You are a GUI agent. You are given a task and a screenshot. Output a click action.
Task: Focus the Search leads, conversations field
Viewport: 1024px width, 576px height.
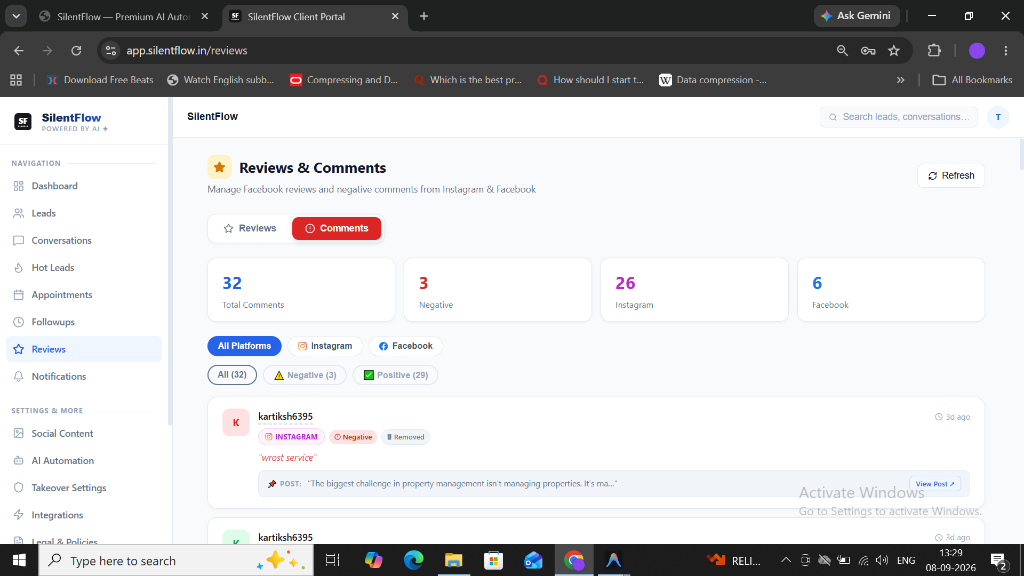[899, 117]
